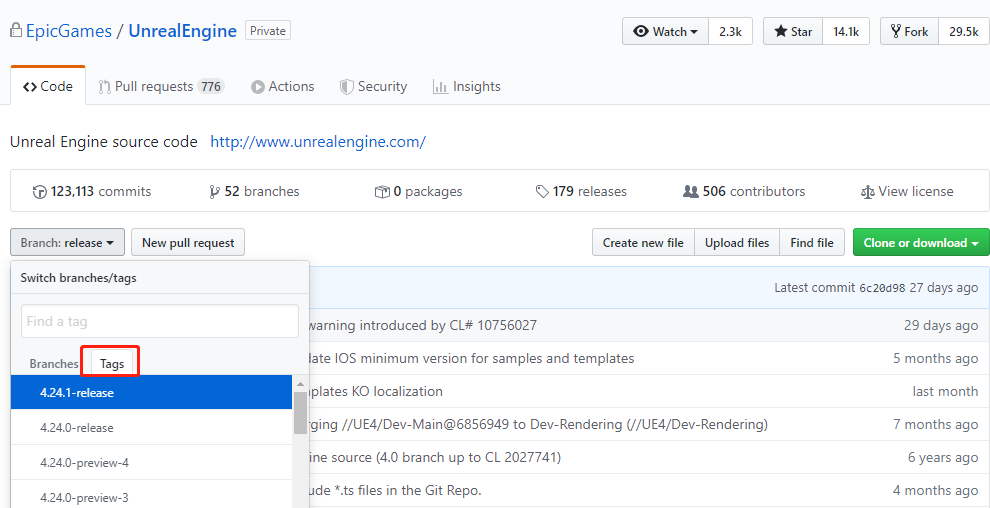Screen dimensions: 990x508
Task: Switch to the Branches tab in dropdown
Action: click(54, 364)
